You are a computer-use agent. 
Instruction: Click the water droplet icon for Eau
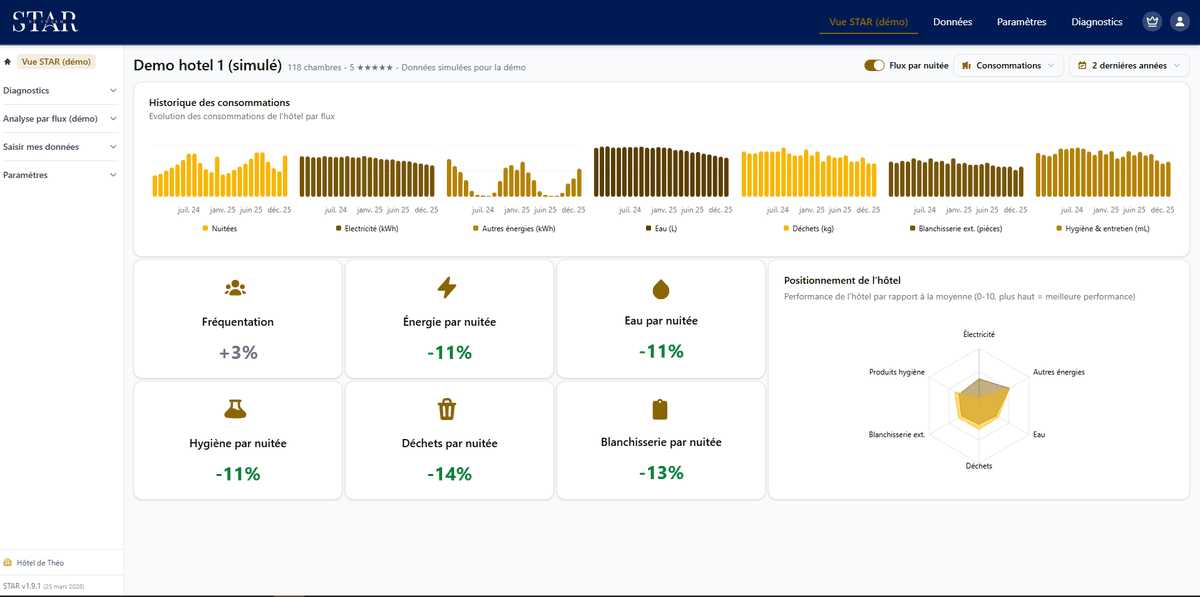[660, 289]
